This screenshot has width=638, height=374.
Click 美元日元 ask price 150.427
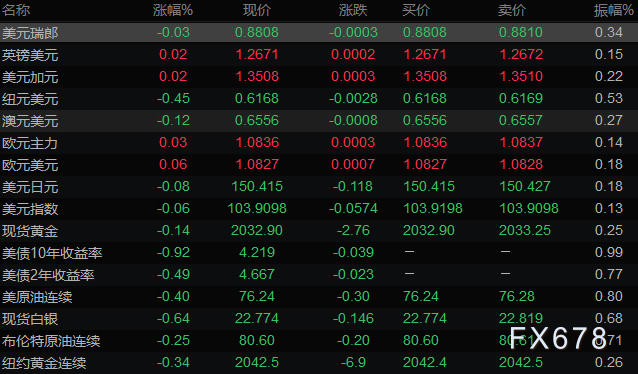tap(525, 186)
